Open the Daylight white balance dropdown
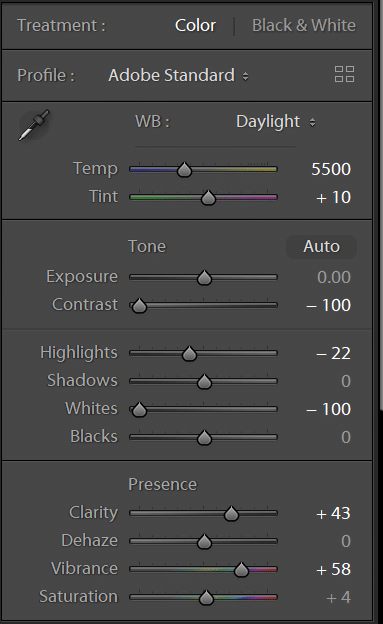383x624 pixels. click(x=276, y=122)
